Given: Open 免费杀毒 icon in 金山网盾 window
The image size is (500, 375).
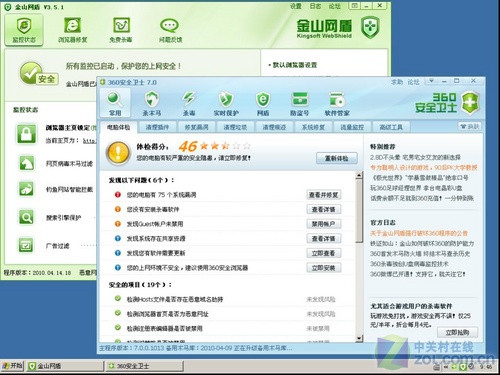Looking at the screenshot, I should point(121,30).
